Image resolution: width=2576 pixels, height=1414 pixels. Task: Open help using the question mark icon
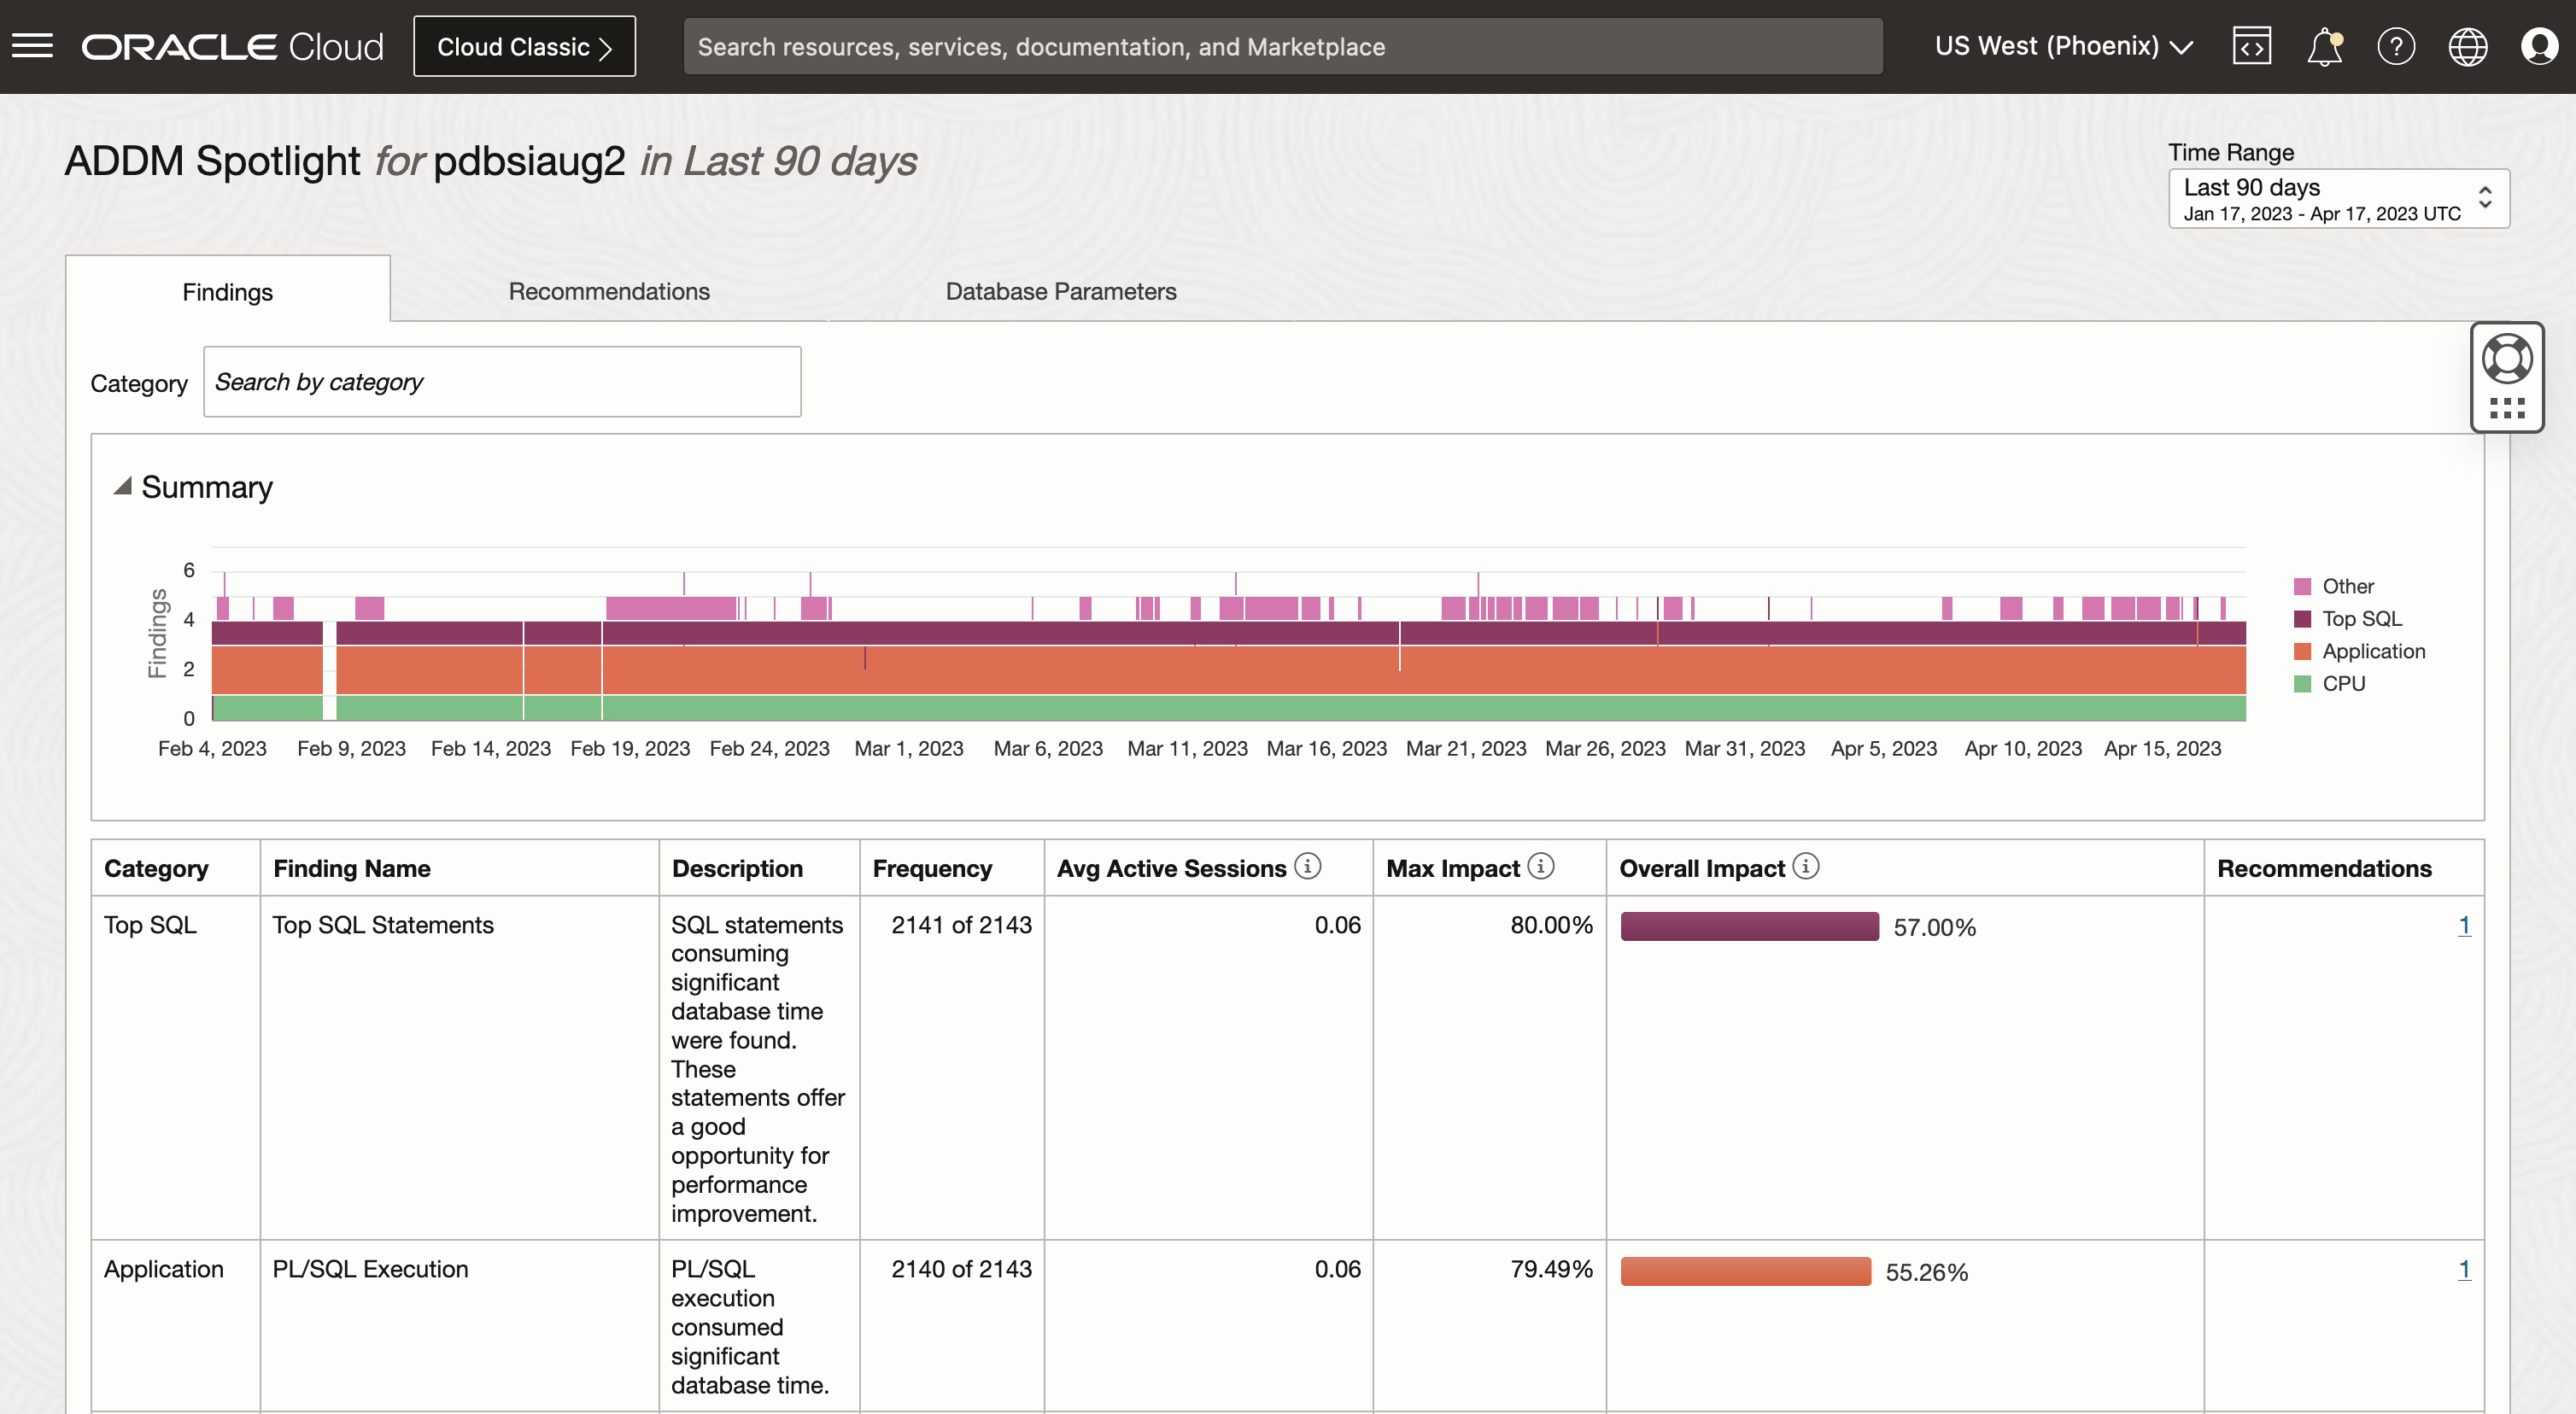coord(2396,46)
